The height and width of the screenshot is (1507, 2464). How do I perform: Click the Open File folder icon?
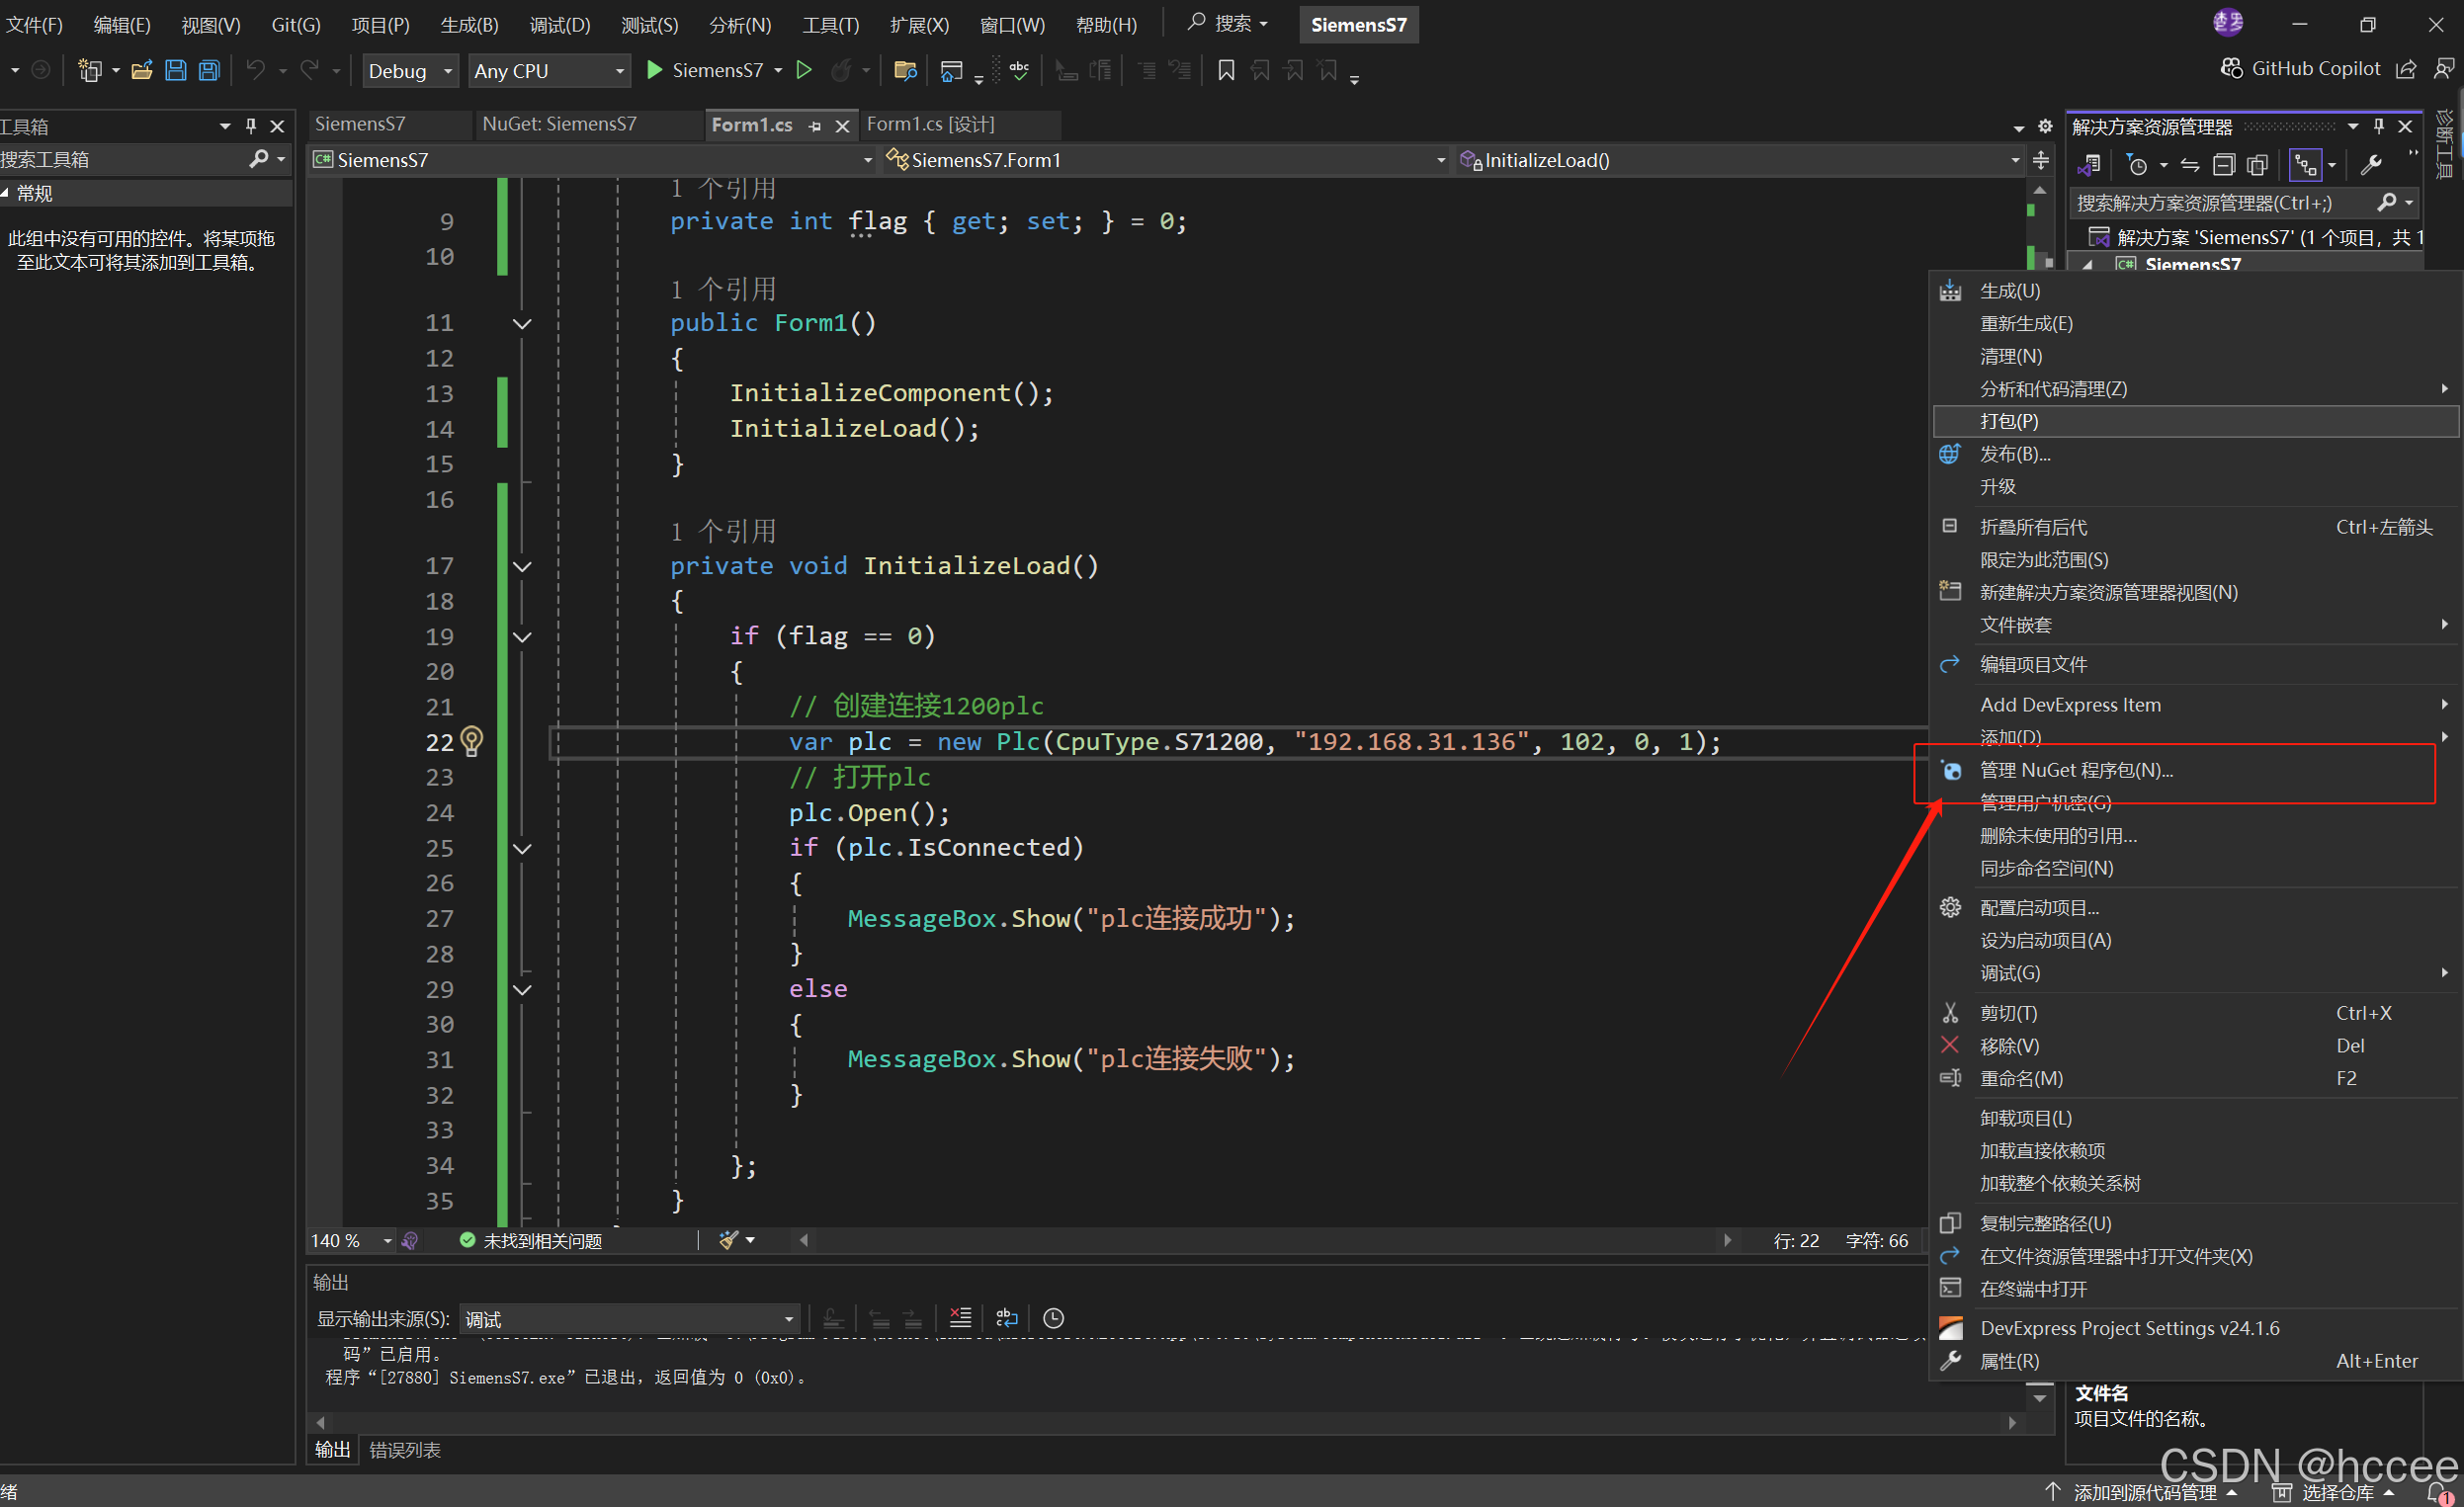[142, 70]
